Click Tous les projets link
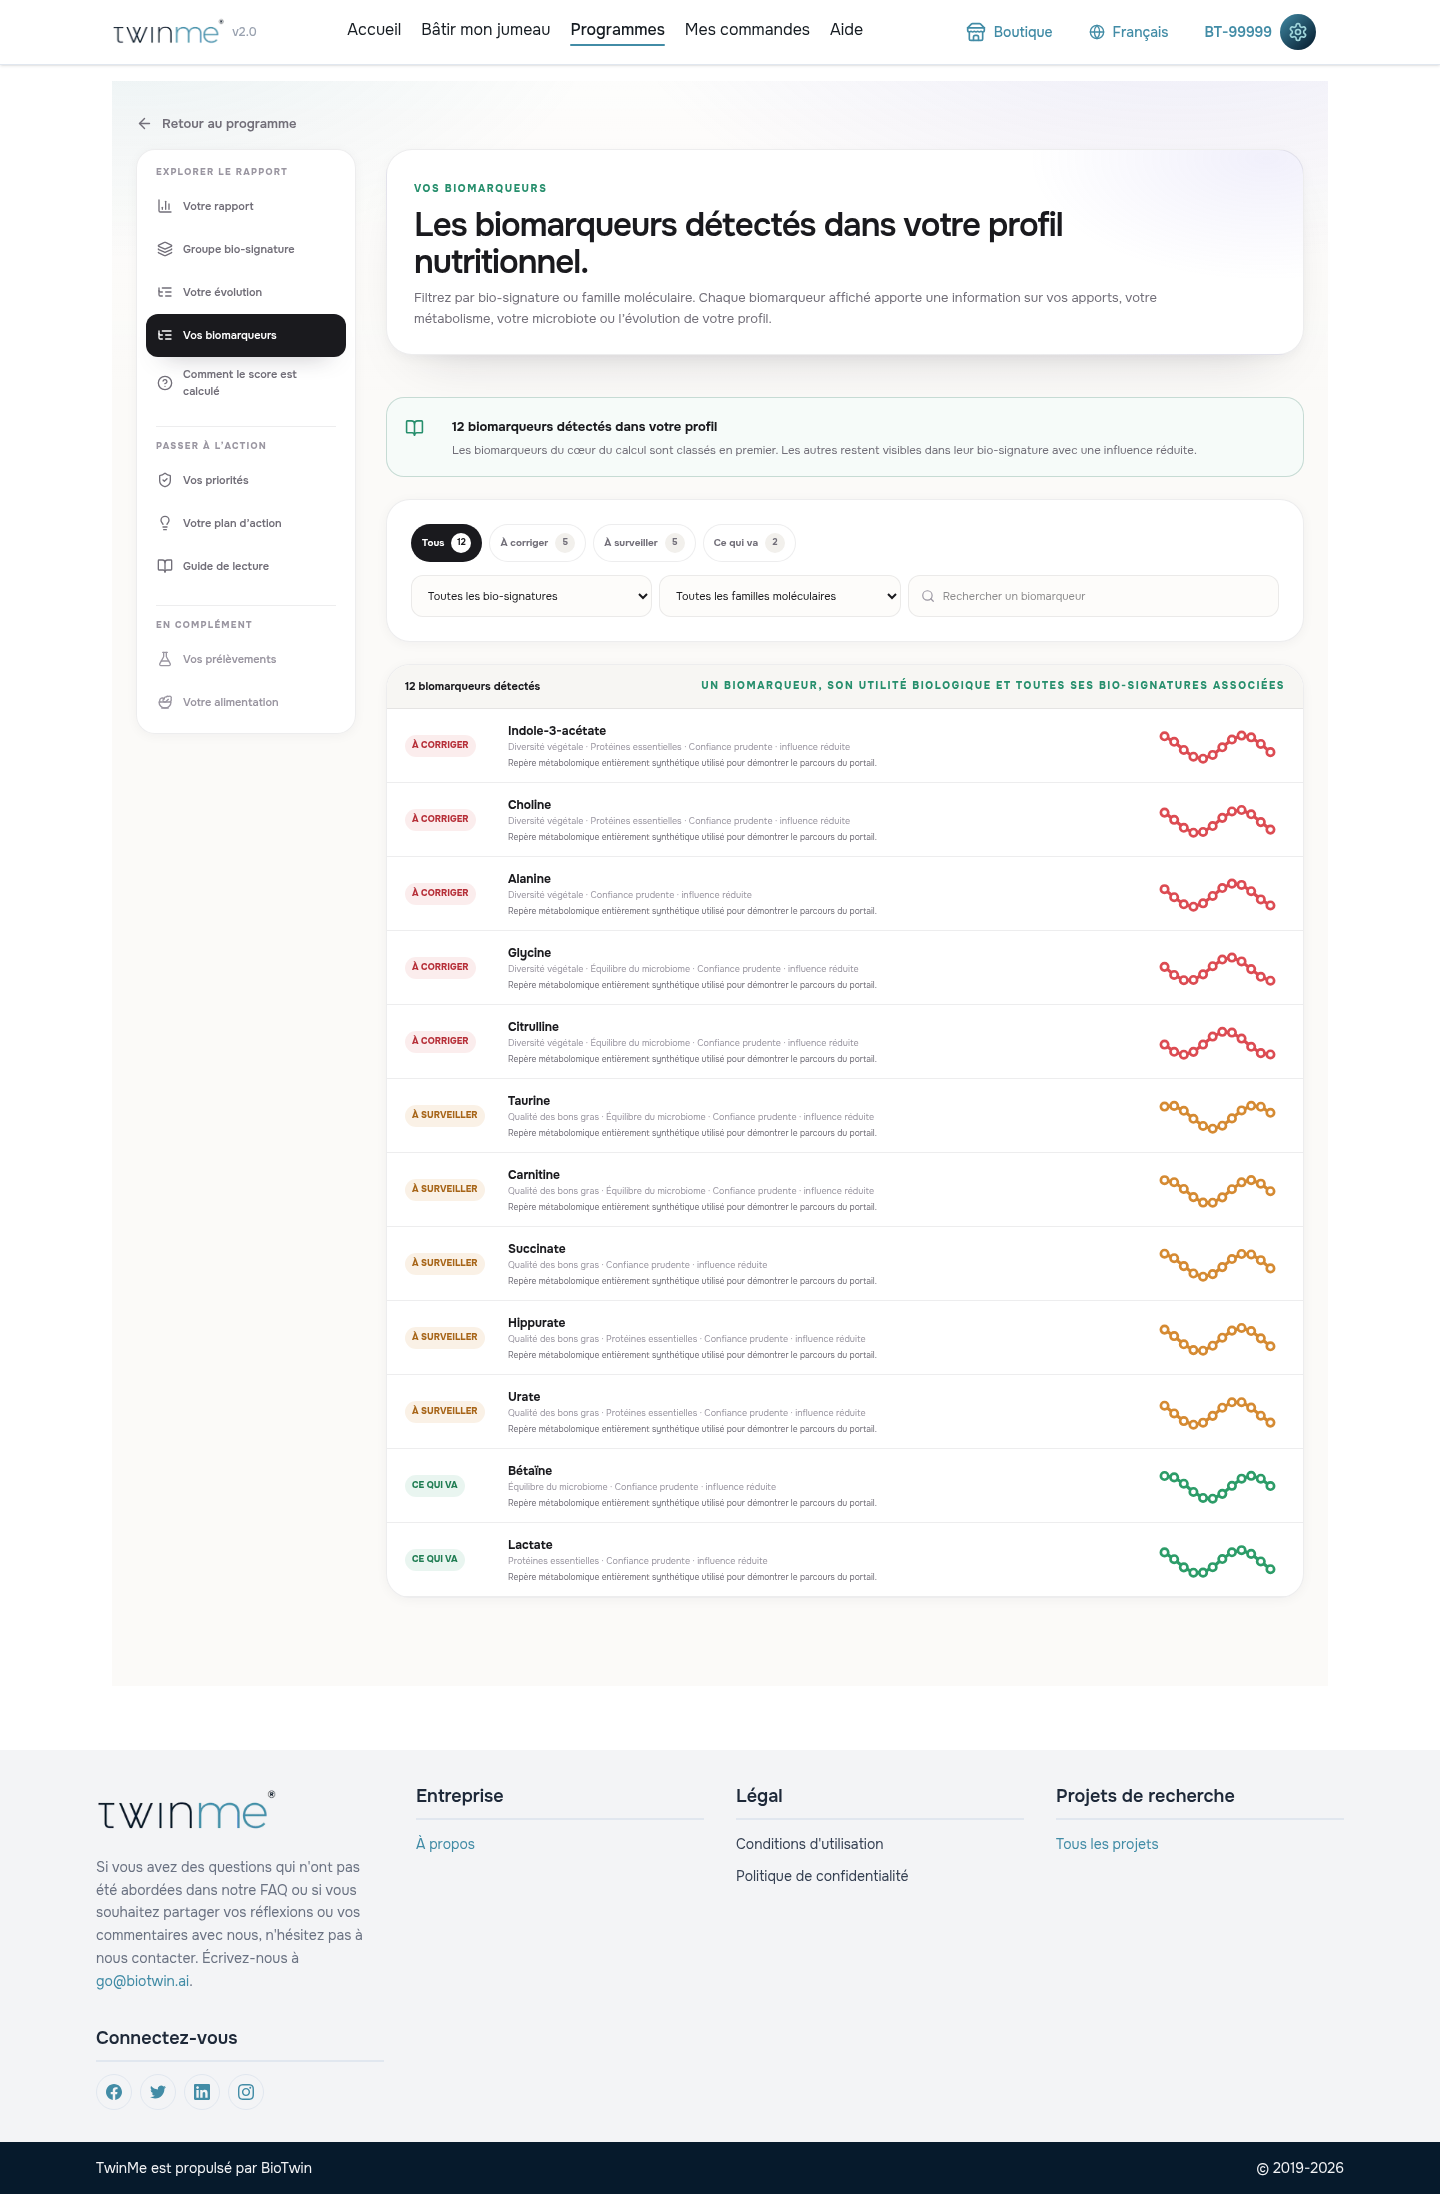The image size is (1440, 2194). coord(1107,1844)
